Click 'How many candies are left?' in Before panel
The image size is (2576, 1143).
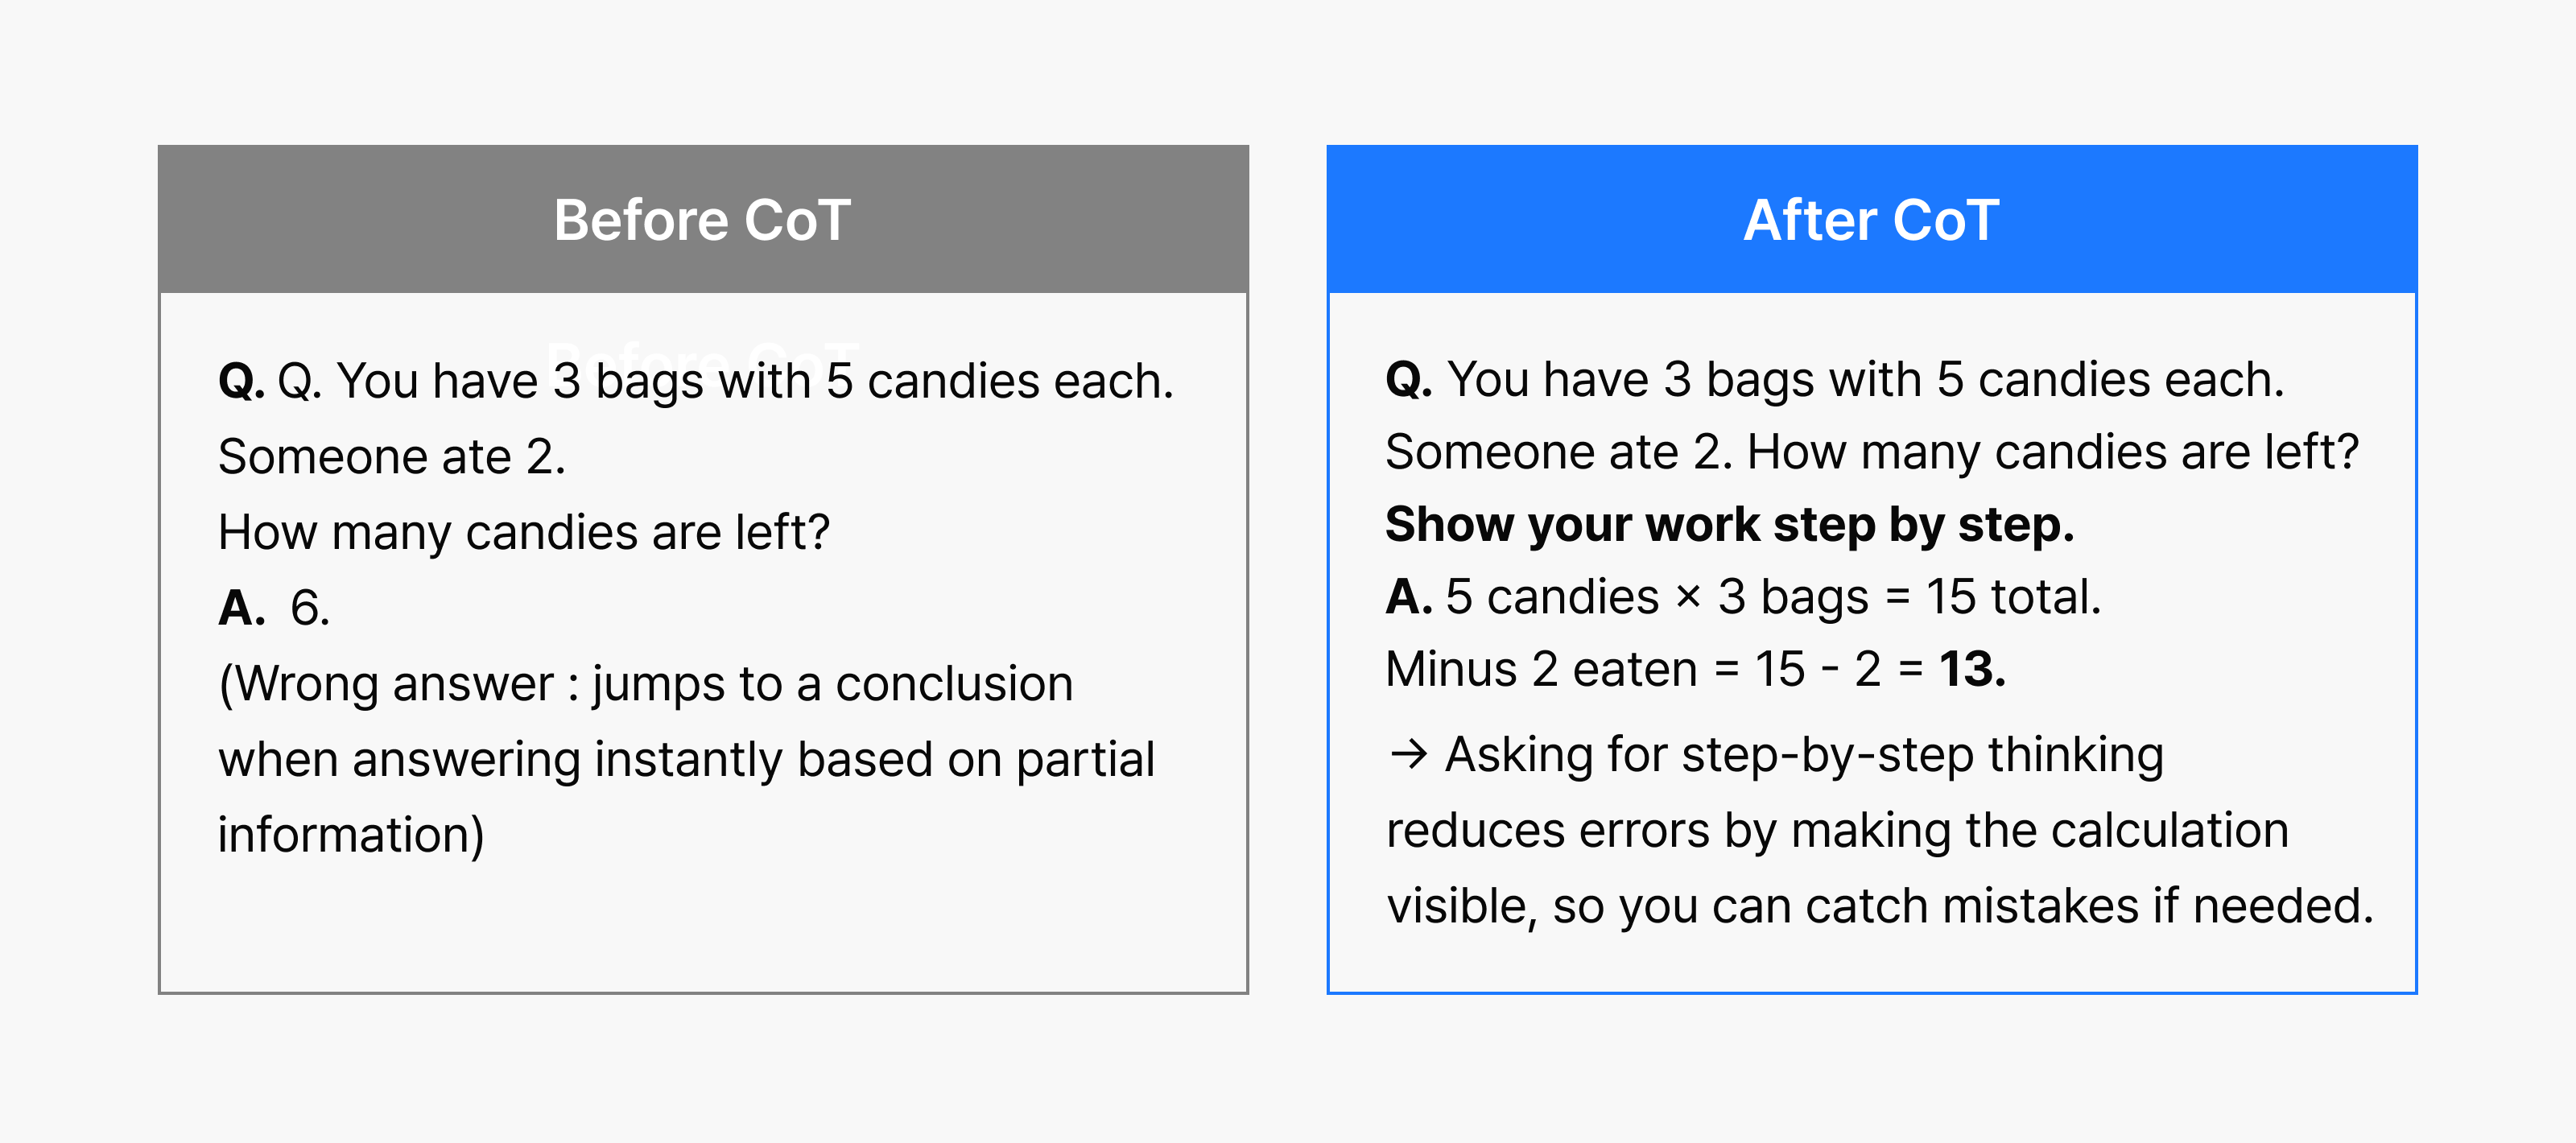point(524,532)
